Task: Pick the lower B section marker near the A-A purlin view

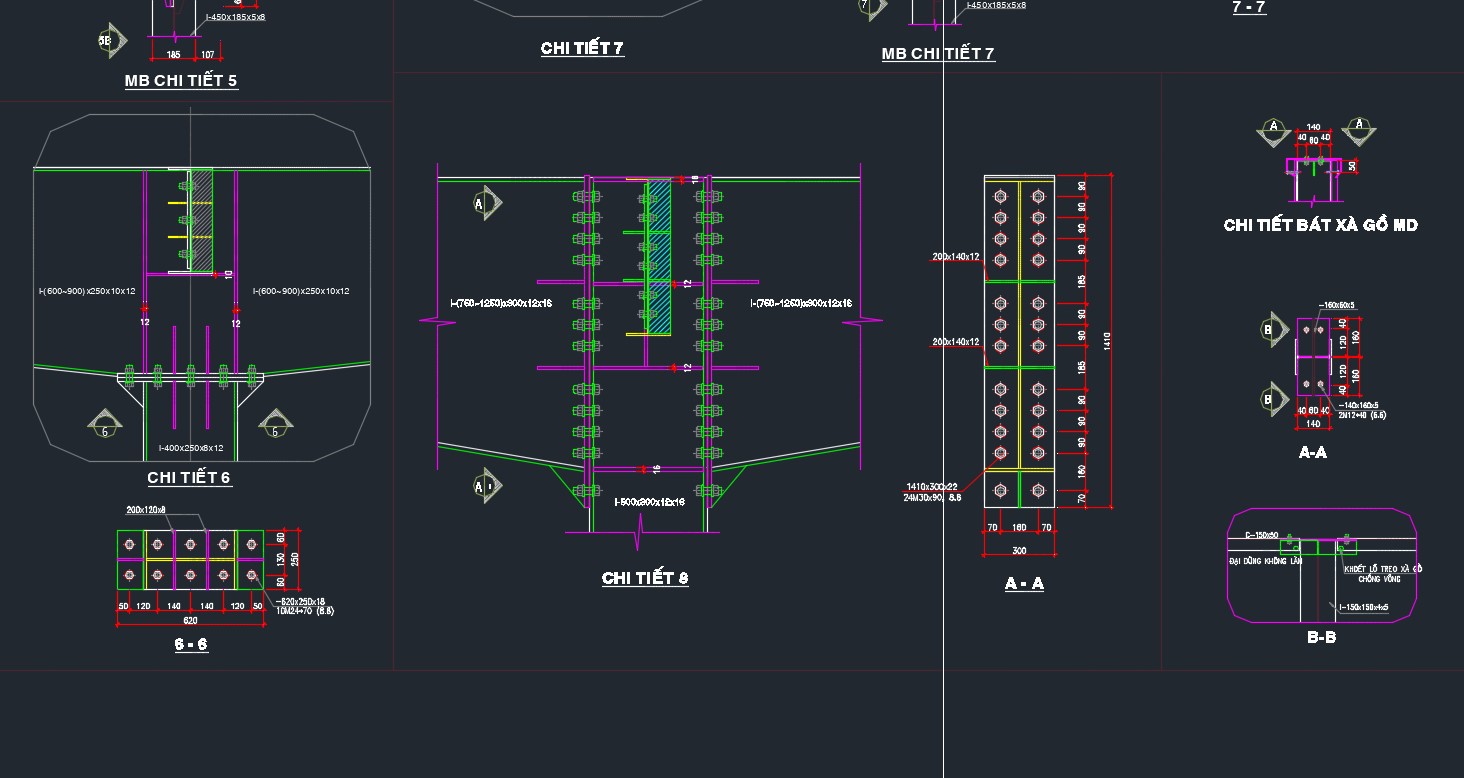Action: pyautogui.click(x=1272, y=398)
